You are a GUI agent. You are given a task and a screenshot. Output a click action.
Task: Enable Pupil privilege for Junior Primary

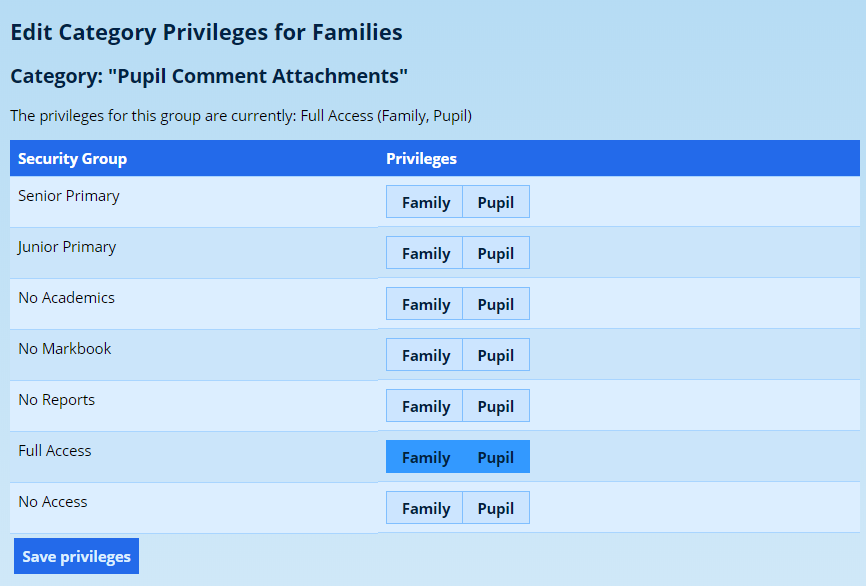(496, 253)
